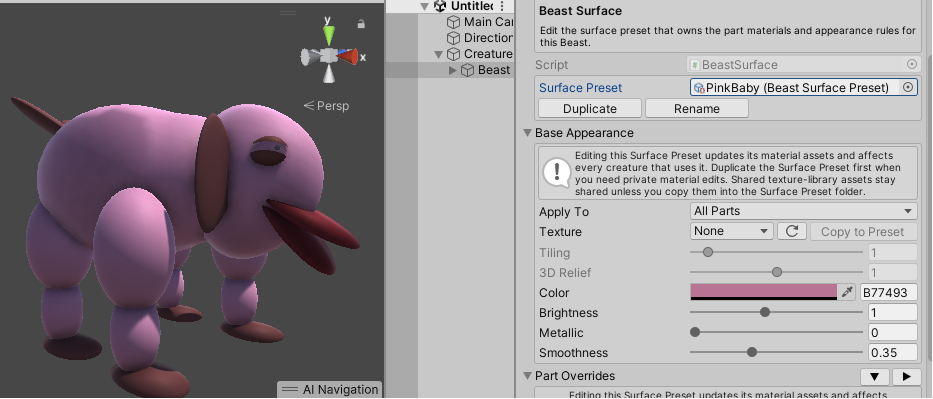
Task: Open the Apply To dropdown showing All Parts
Action: (x=803, y=211)
